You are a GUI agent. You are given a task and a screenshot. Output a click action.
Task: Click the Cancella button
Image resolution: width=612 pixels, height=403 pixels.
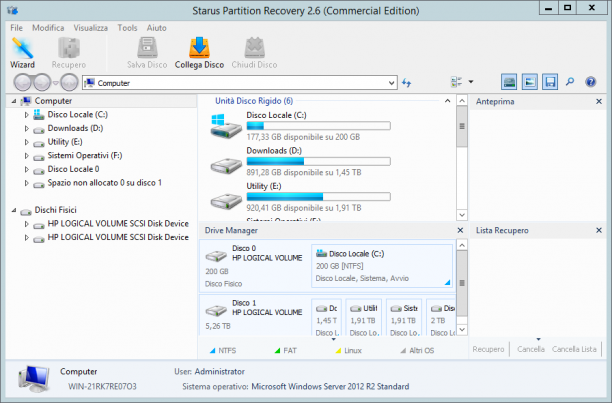point(531,349)
